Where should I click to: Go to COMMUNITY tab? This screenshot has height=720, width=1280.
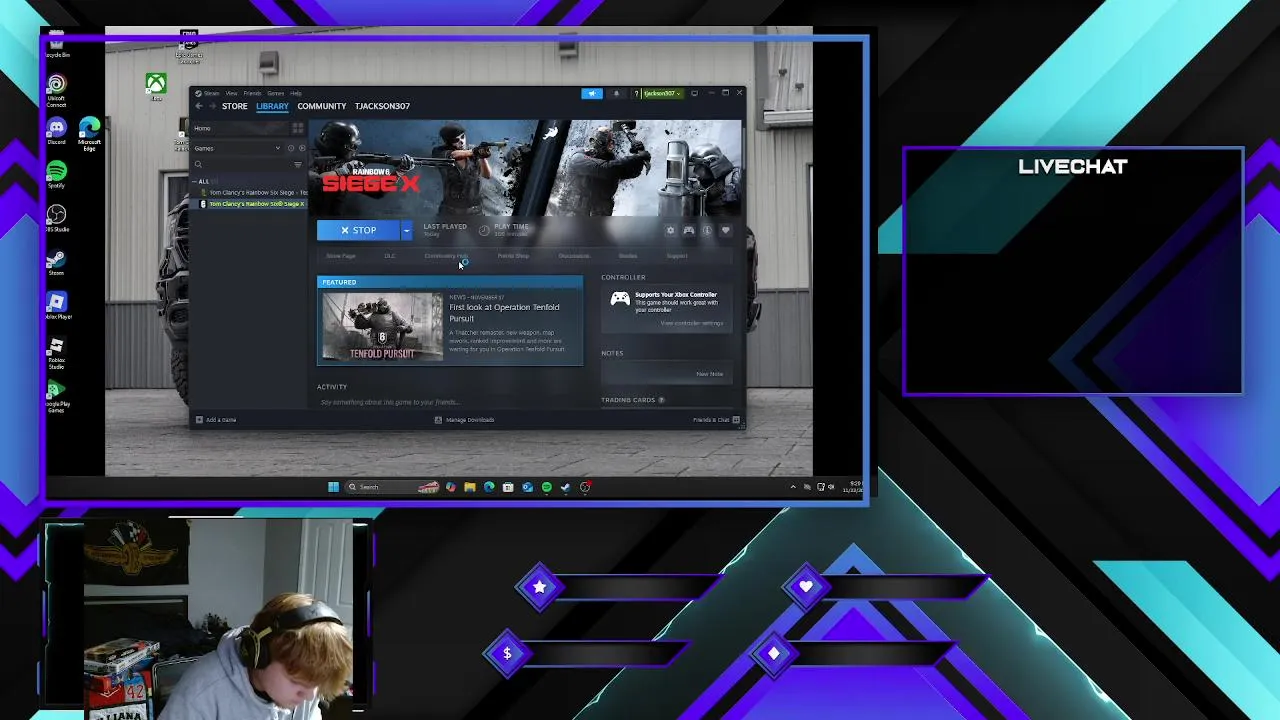coord(321,106)
